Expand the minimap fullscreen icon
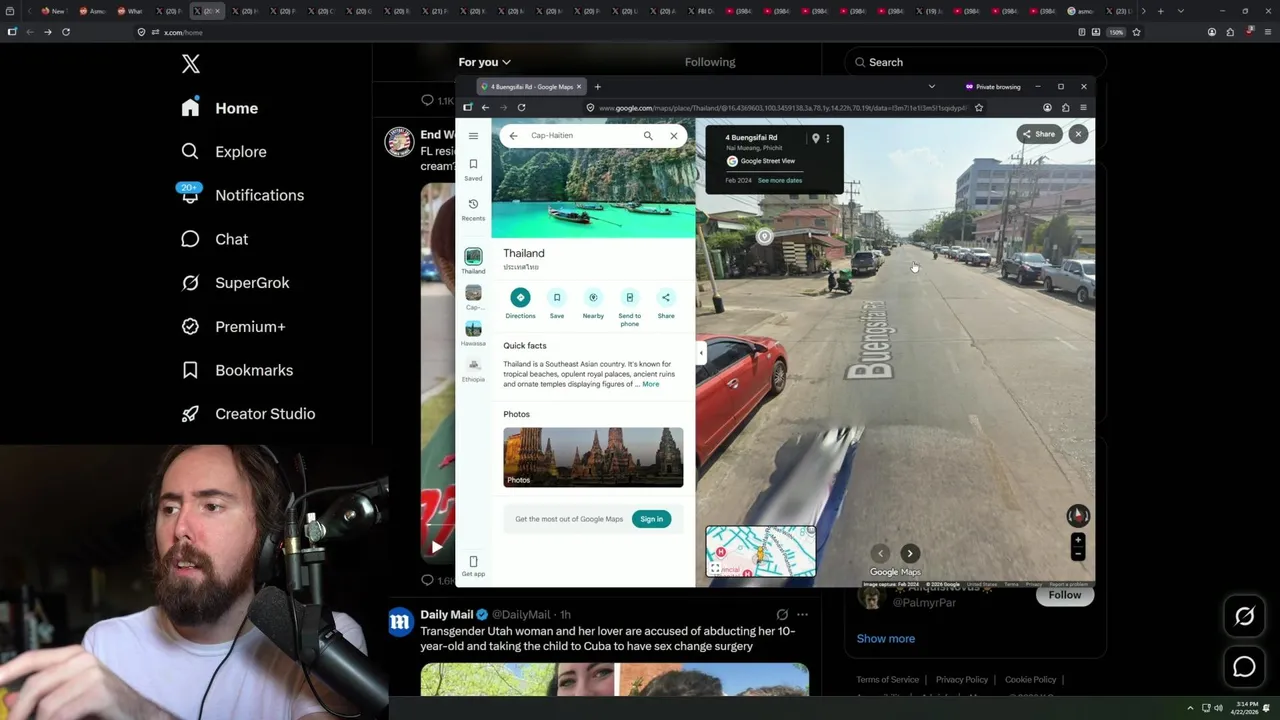Screen dimensions: 1280x720 (714, 568)
